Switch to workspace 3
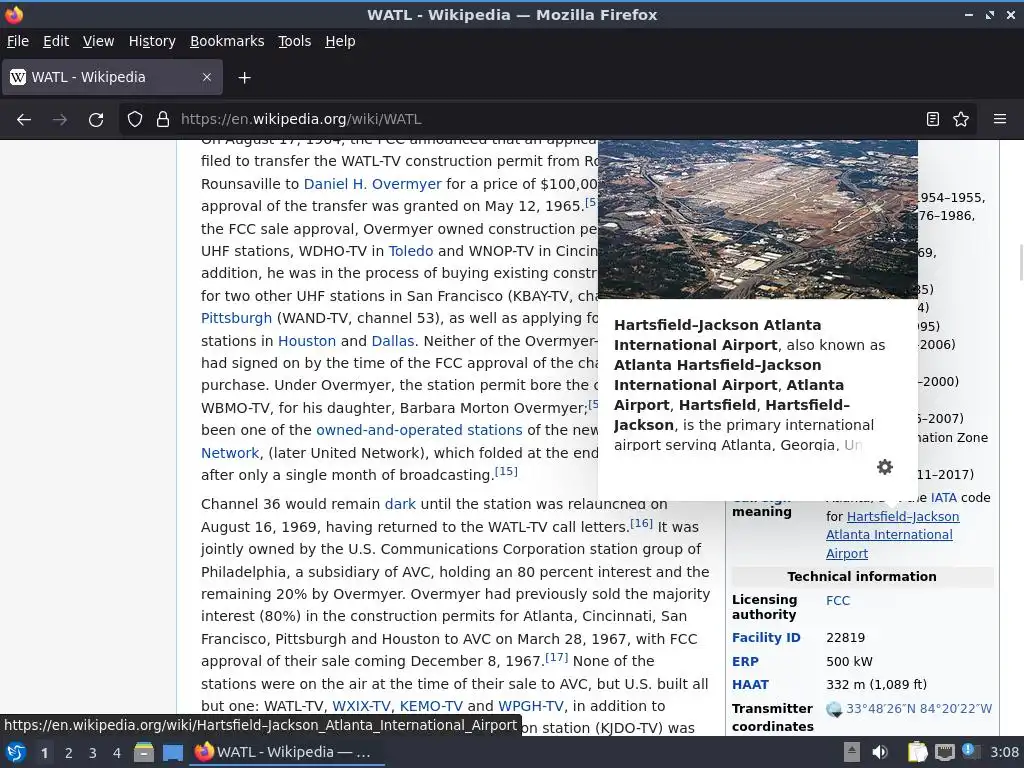 [93, 753]
